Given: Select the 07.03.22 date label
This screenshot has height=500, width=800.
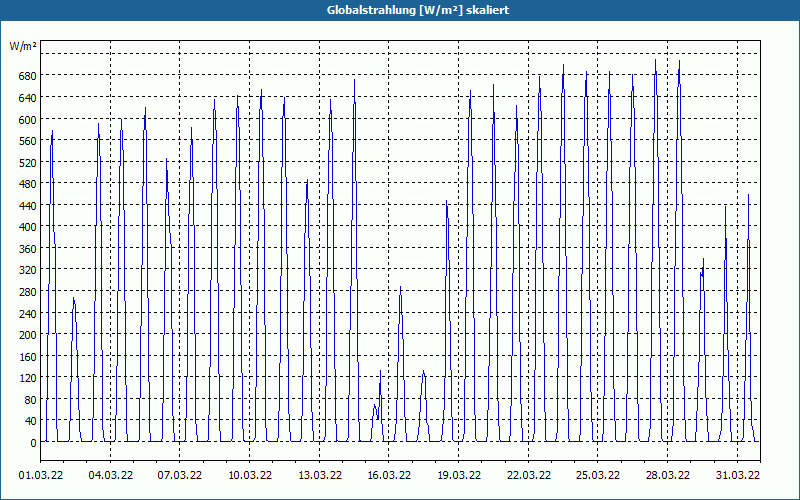Looking at the screenshot, I should click(180, 476).
